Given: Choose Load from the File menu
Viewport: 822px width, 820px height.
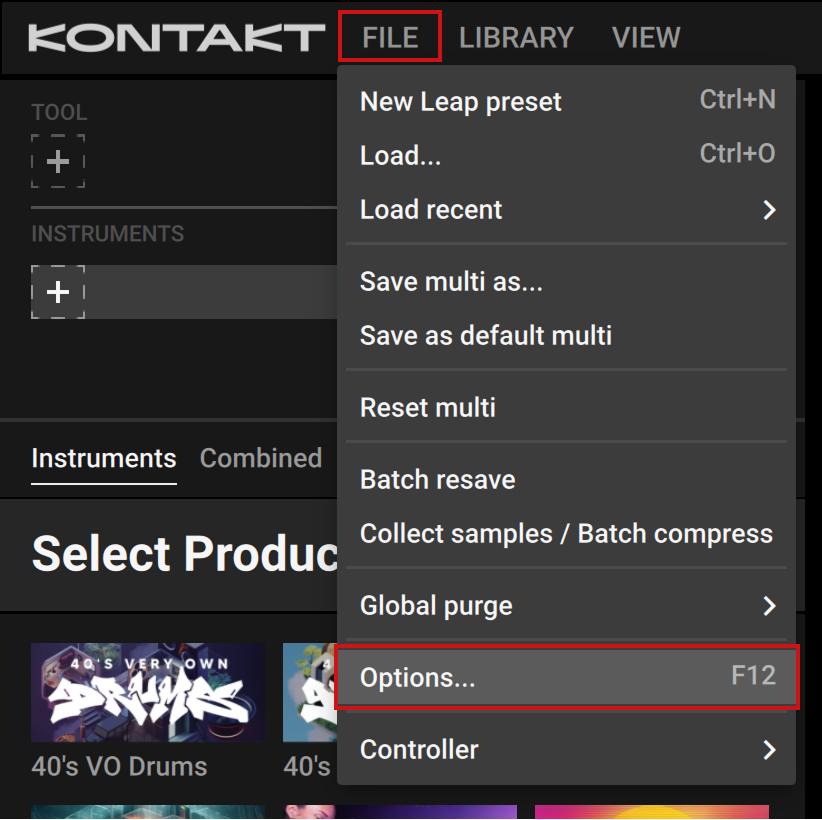Looking at the screenshot, I should tap(400, 155).
